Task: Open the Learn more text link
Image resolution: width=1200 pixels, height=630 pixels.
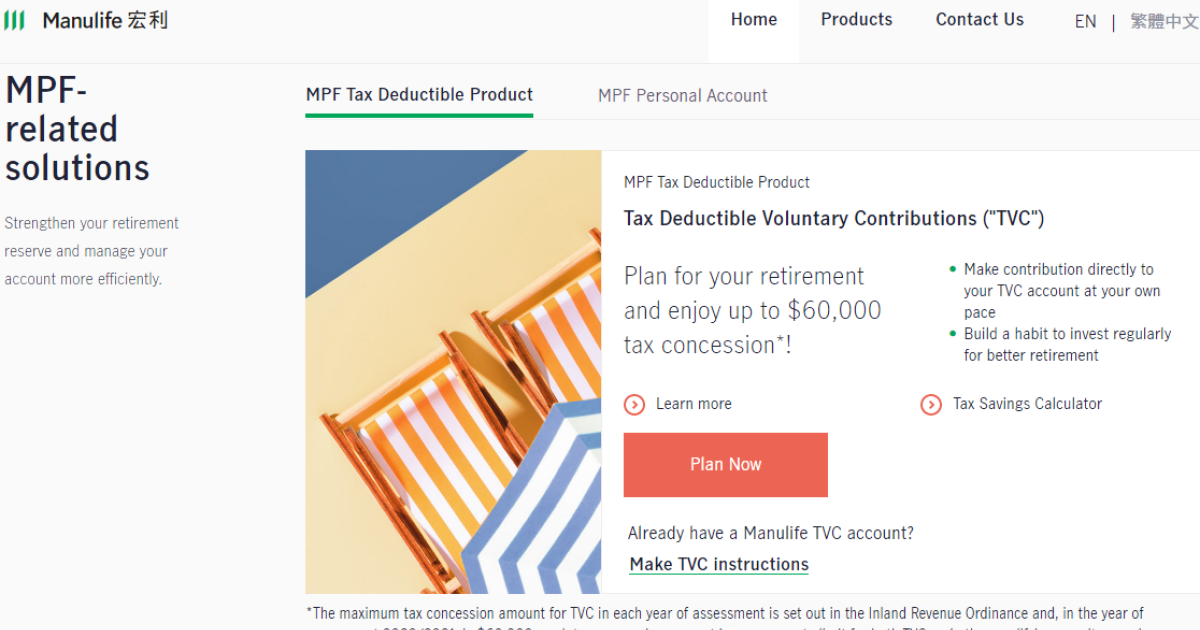Action: (693, 404)
